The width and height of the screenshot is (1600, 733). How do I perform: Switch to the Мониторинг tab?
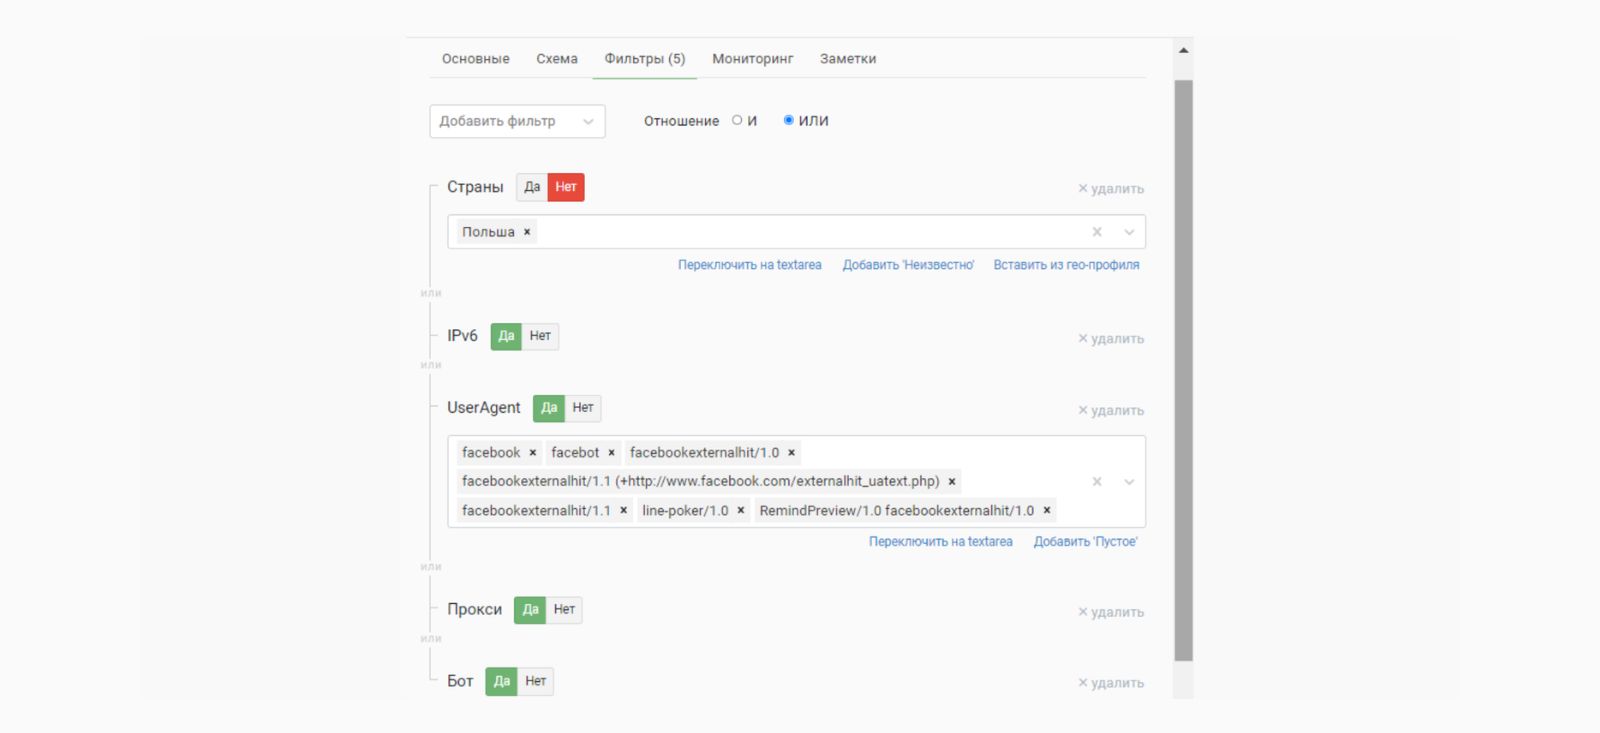click(x=752, y=59)
